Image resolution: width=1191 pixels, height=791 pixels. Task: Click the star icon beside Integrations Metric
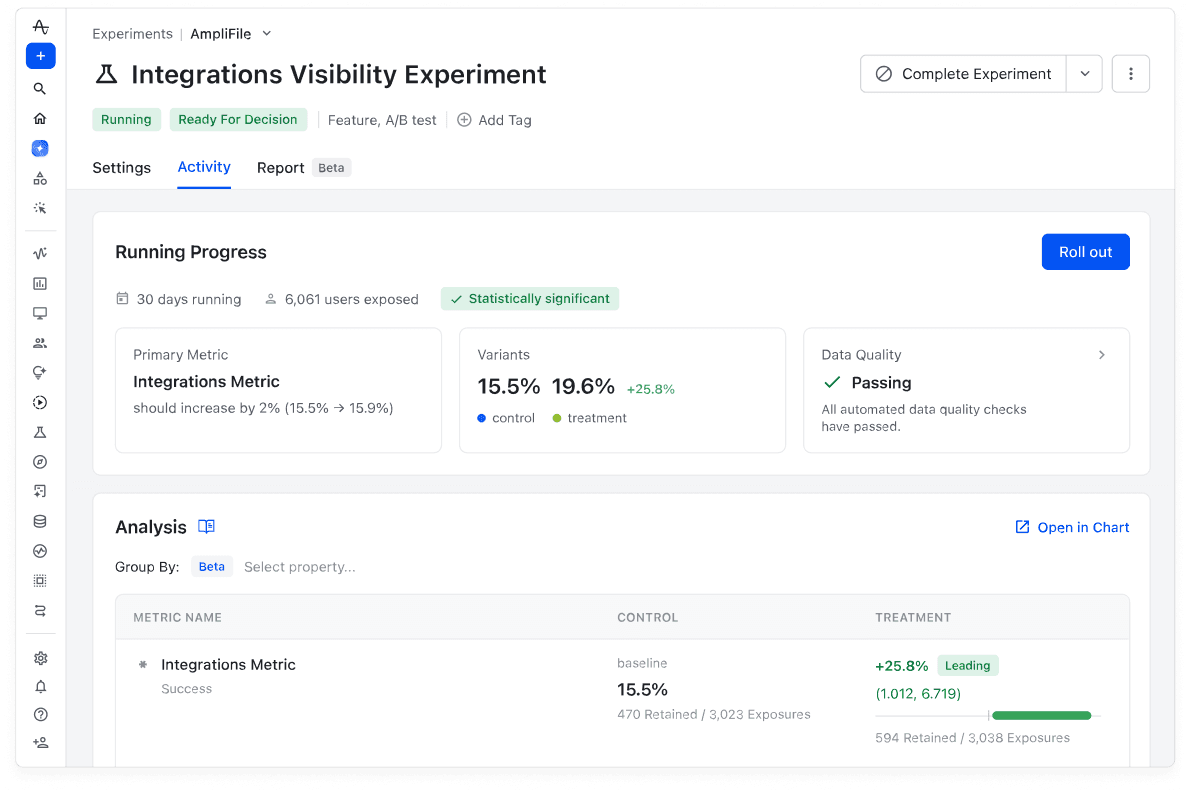[142, 665]
